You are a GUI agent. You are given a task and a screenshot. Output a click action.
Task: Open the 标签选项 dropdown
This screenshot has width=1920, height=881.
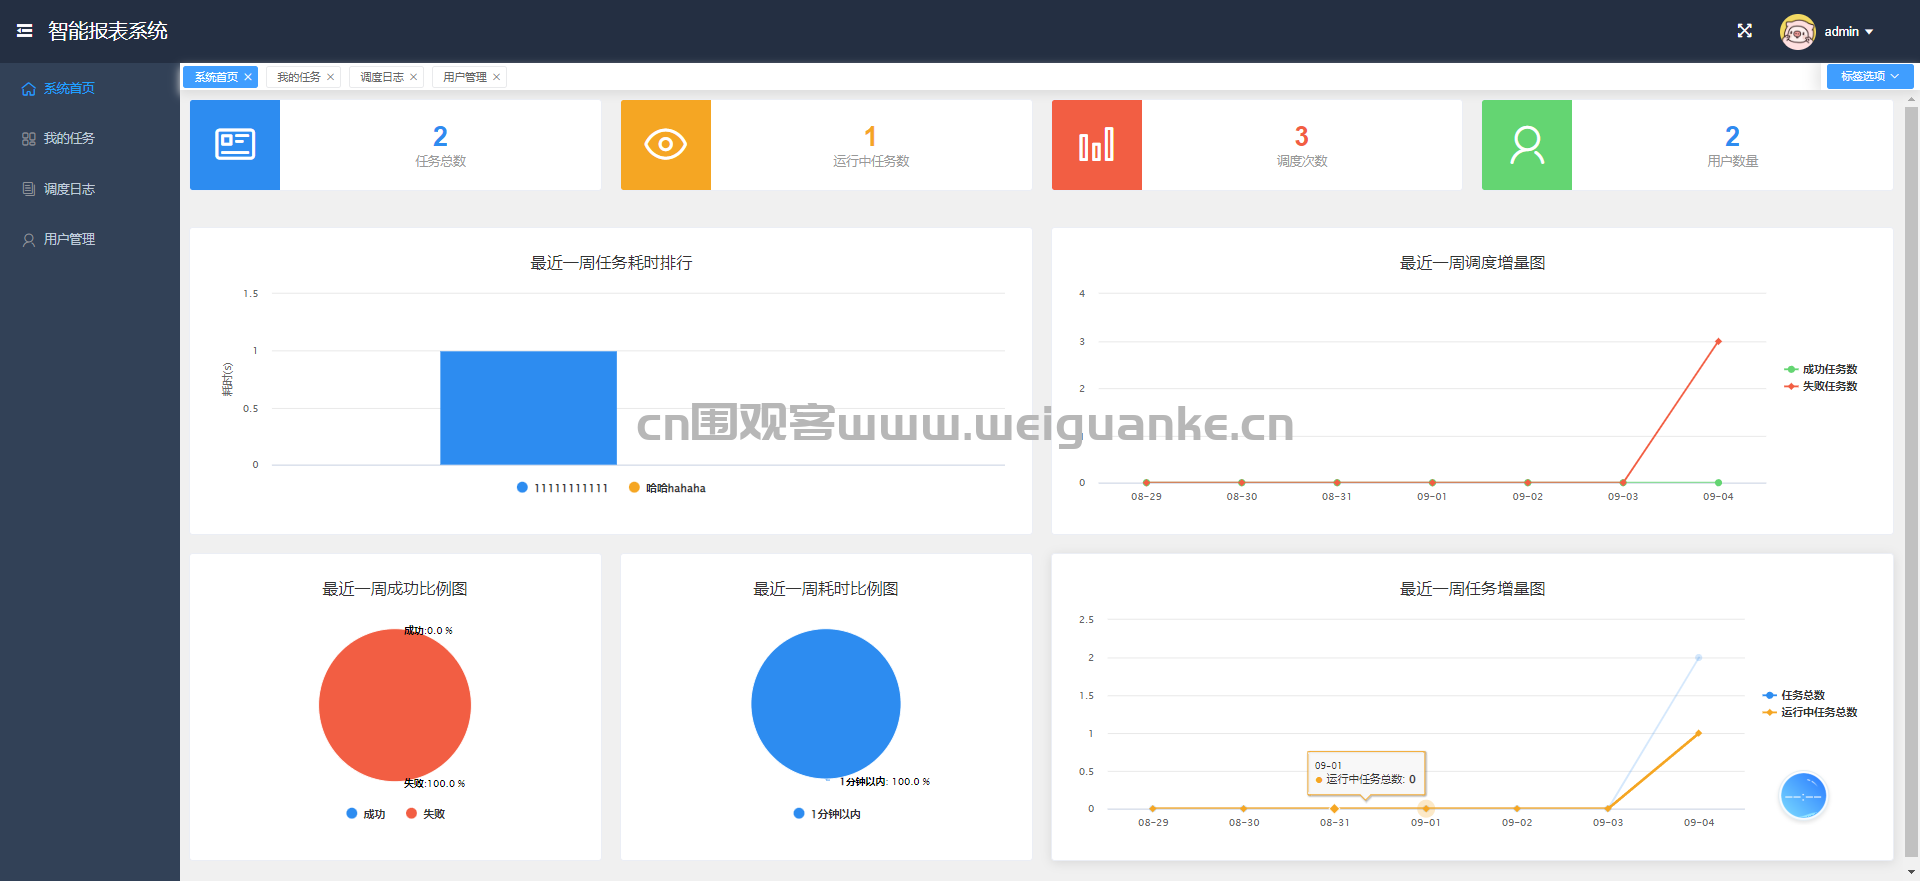[x=1870, y=76]
